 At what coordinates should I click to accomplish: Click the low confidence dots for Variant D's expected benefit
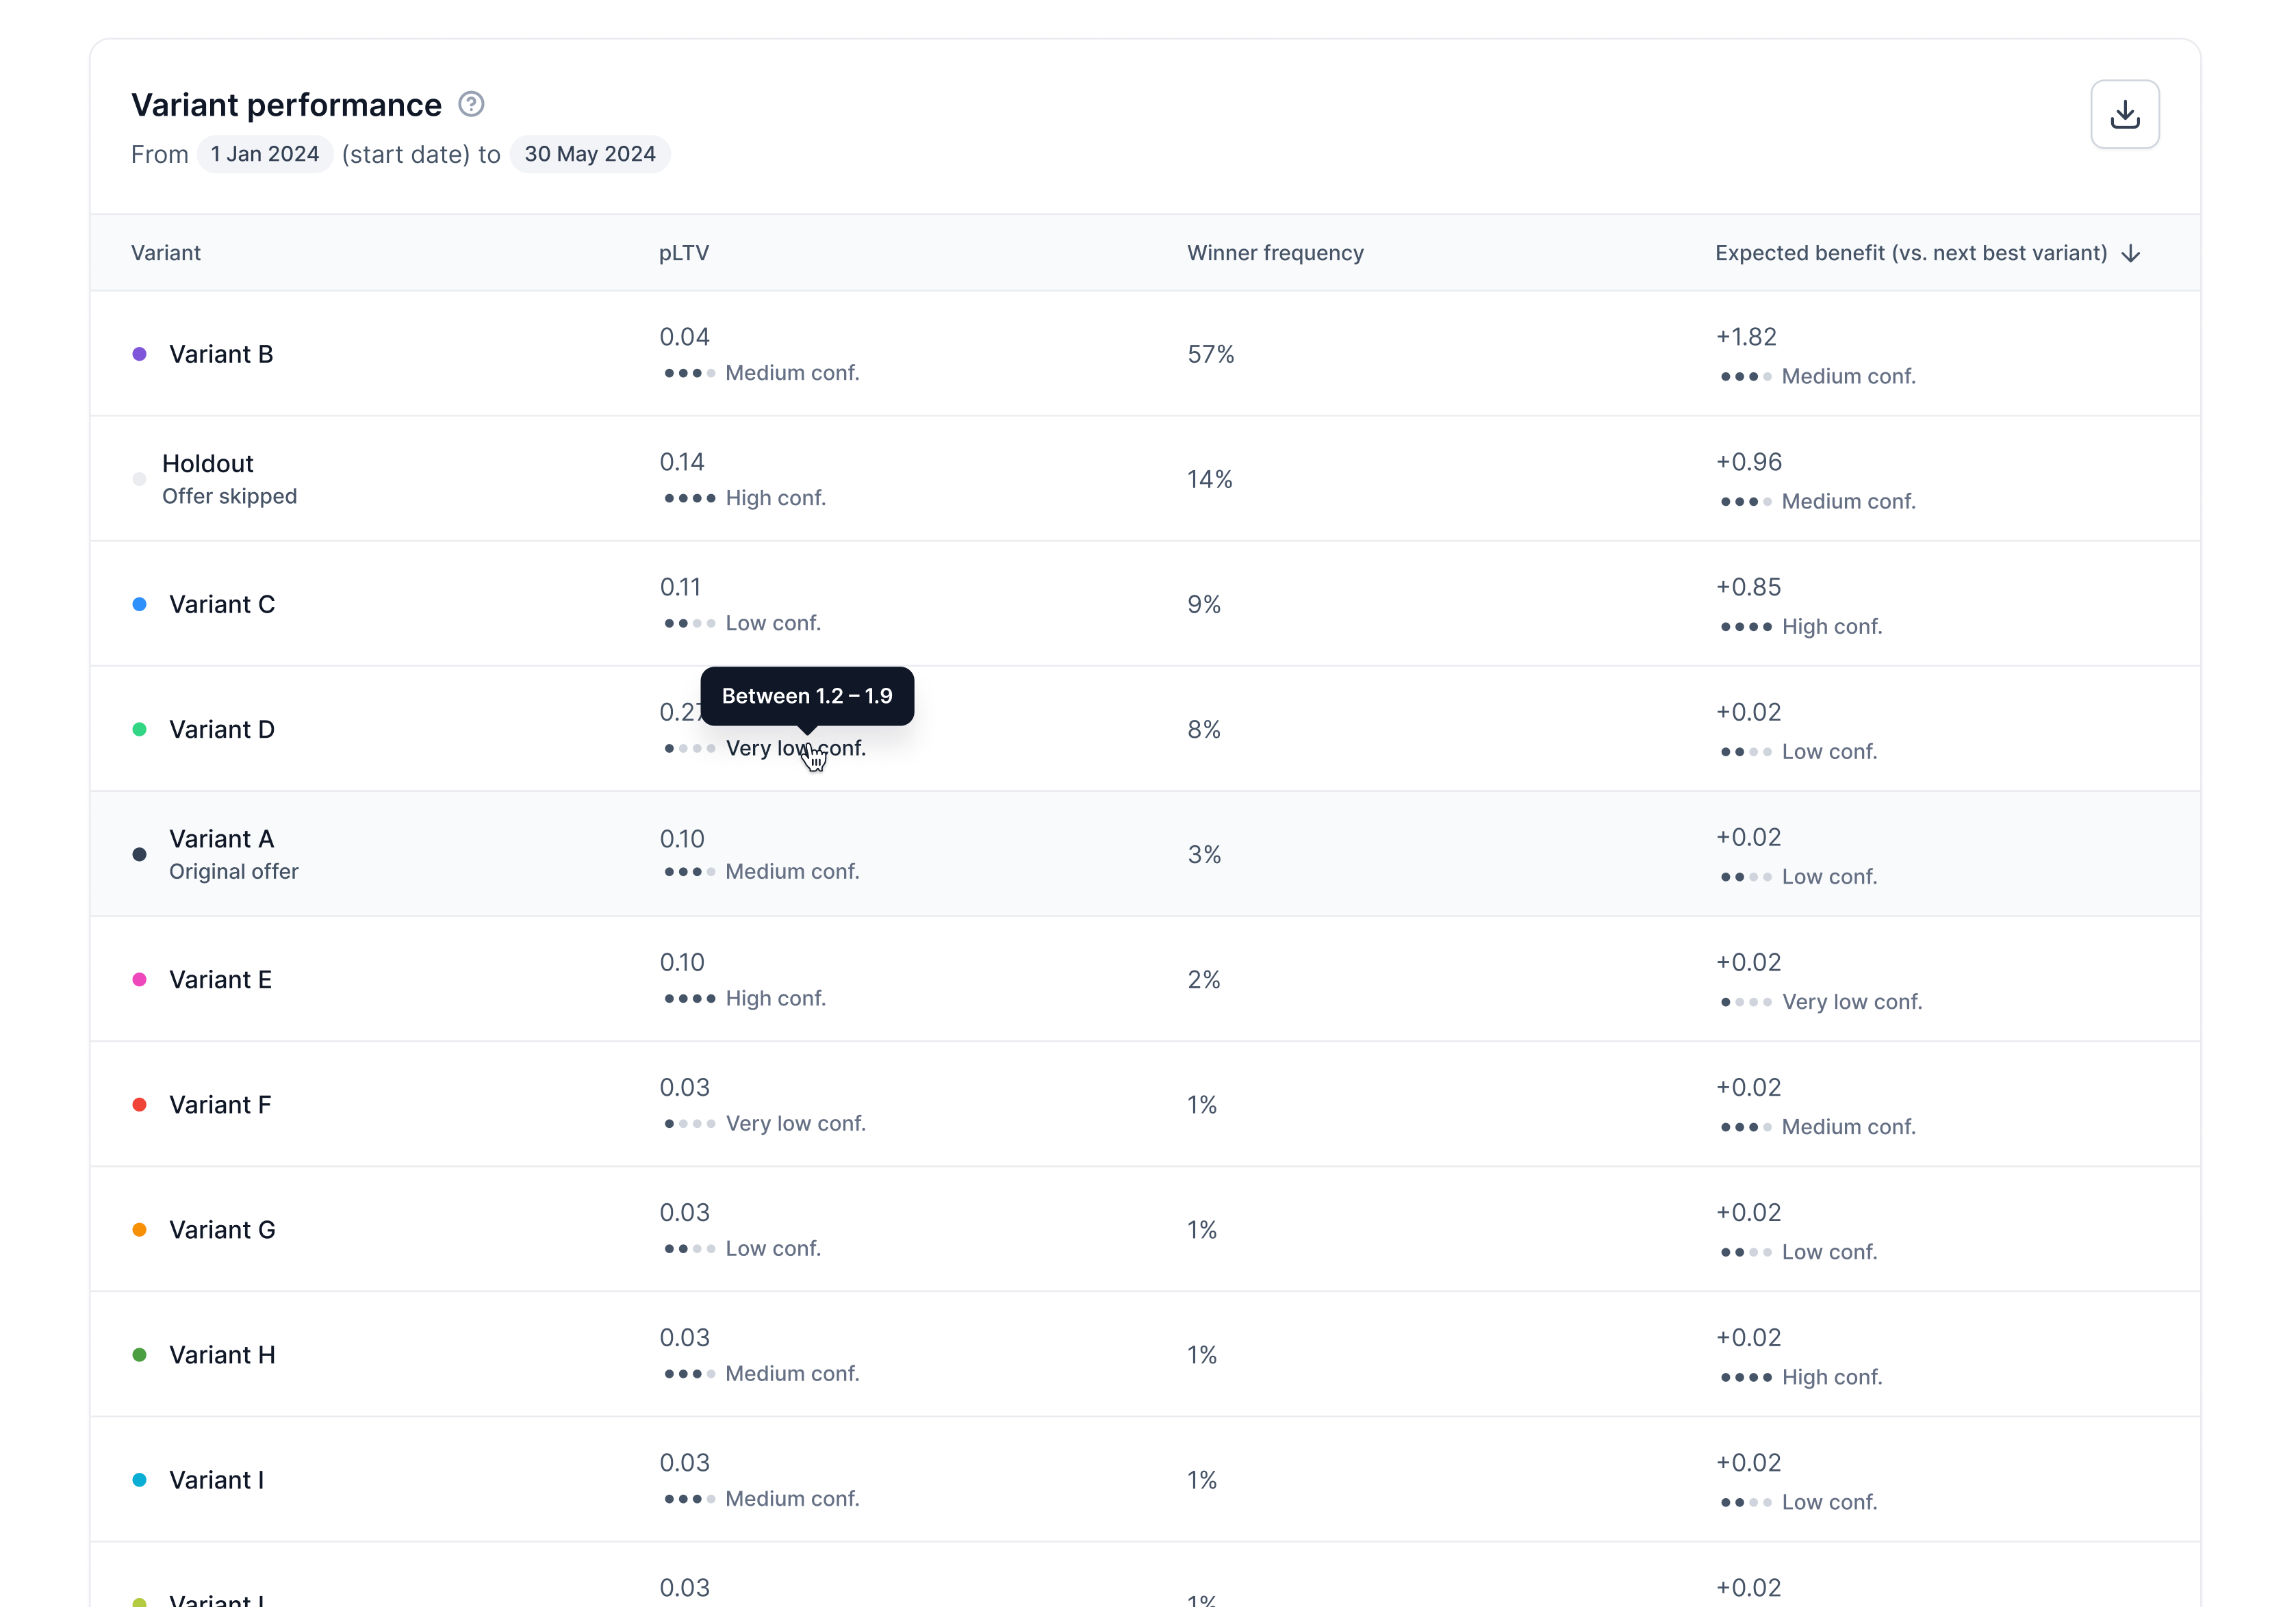tap(1746, 751)
